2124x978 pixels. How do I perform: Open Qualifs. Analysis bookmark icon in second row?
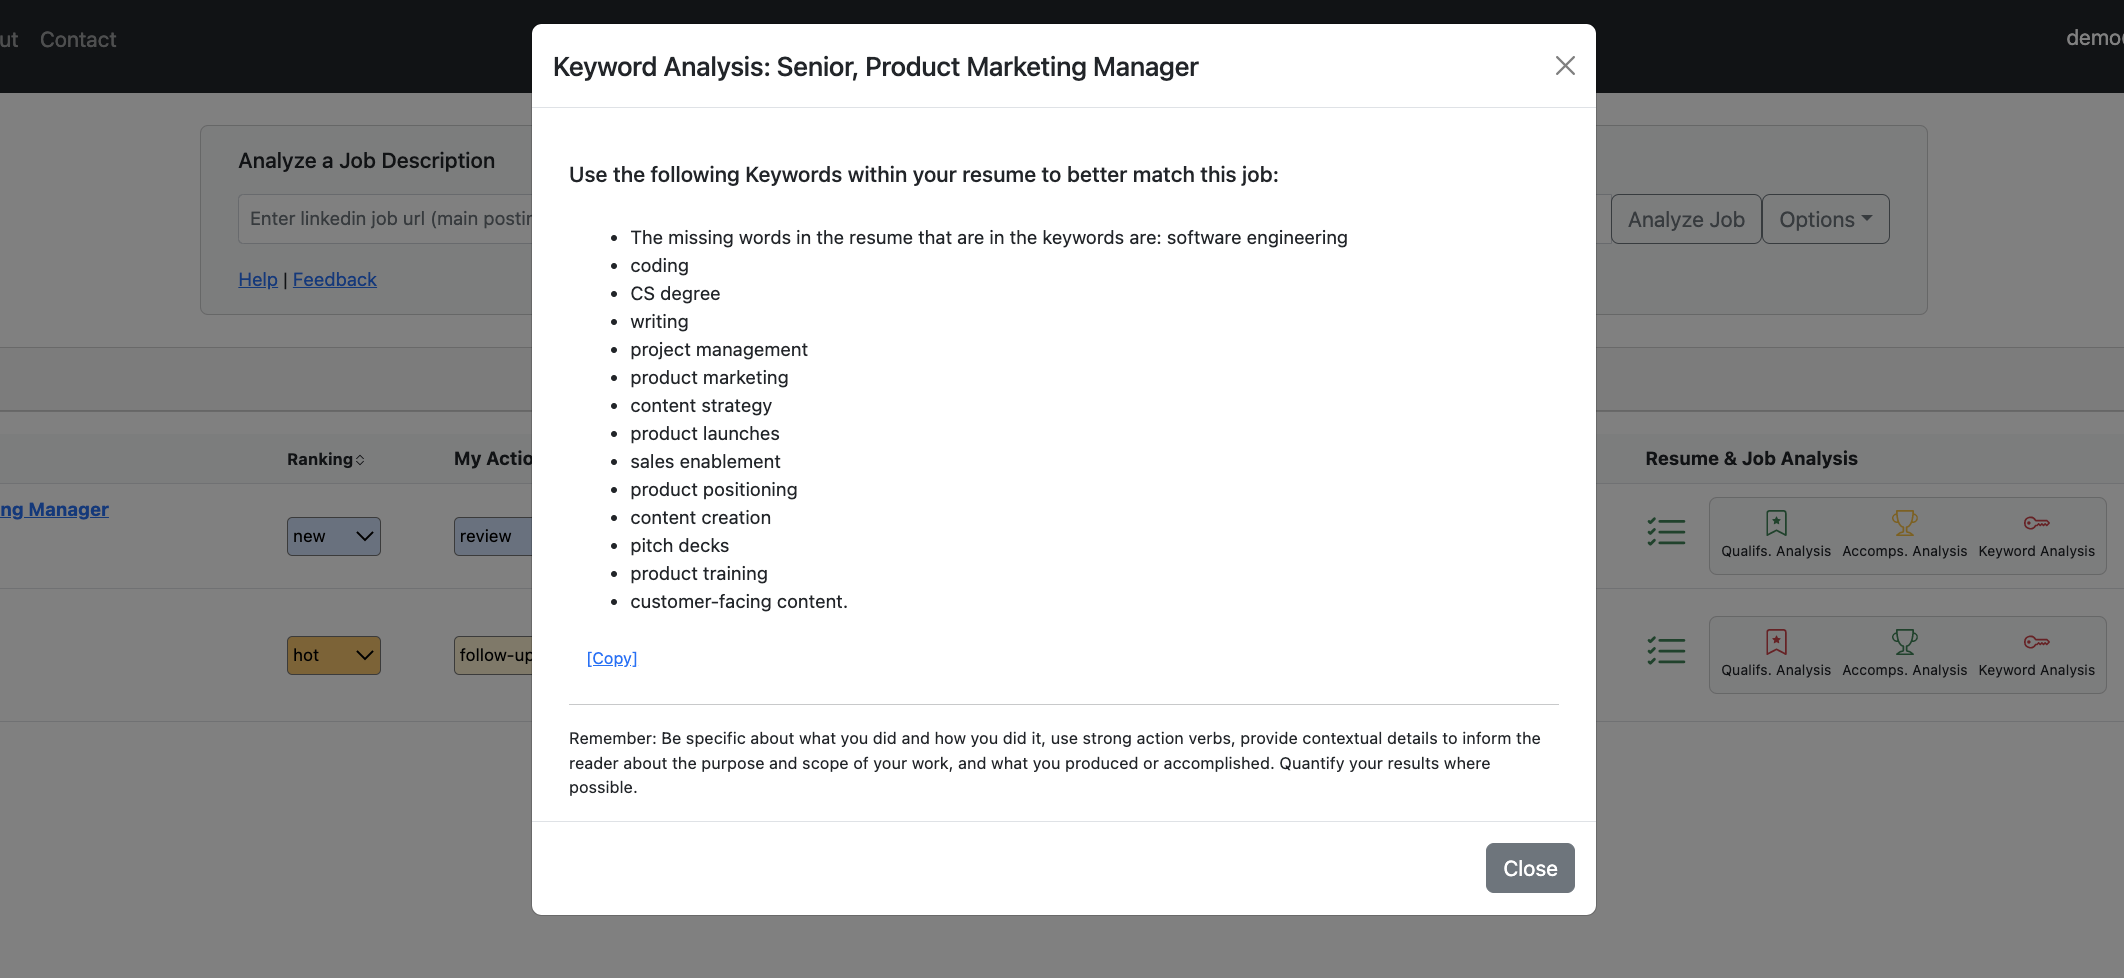pyautogui.click(x=1776, y=642)
